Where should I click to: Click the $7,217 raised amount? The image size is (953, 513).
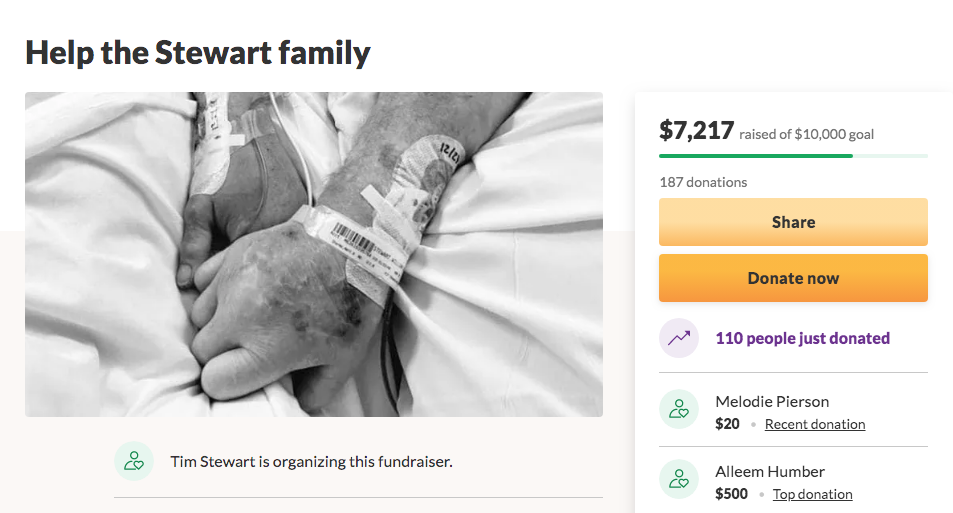(697, 130)
